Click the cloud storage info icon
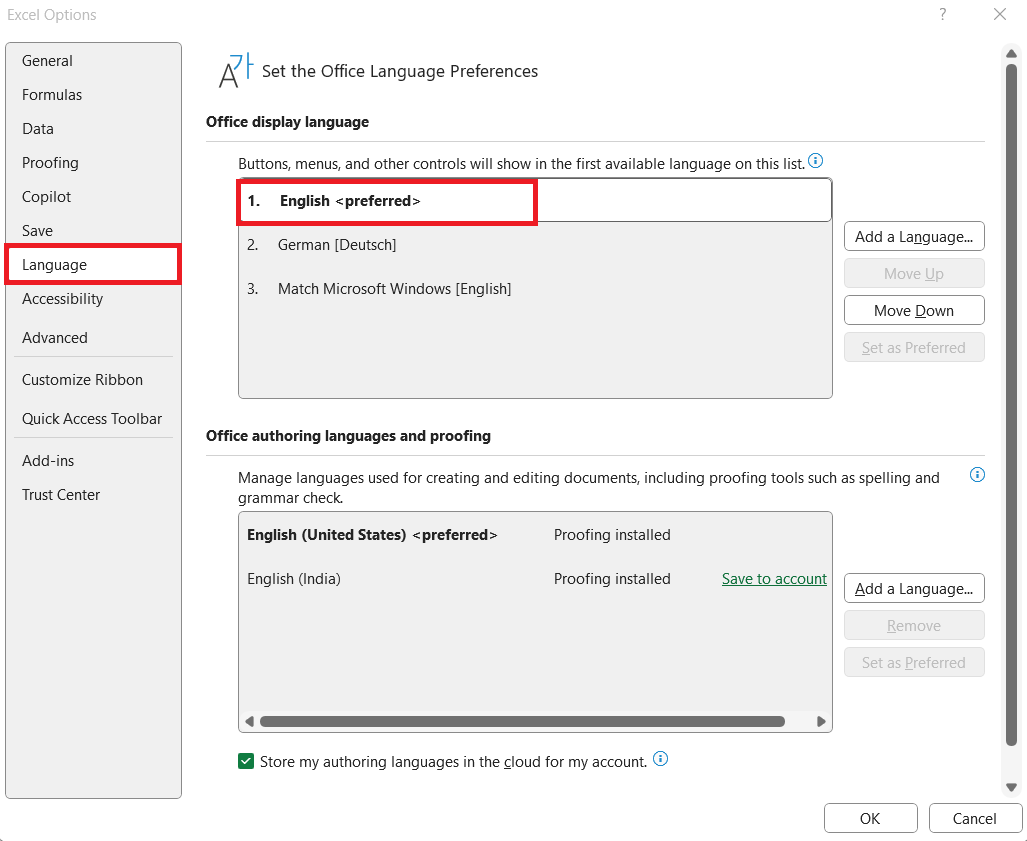This screenshot has width=1027, height=841. coord(661,759)
